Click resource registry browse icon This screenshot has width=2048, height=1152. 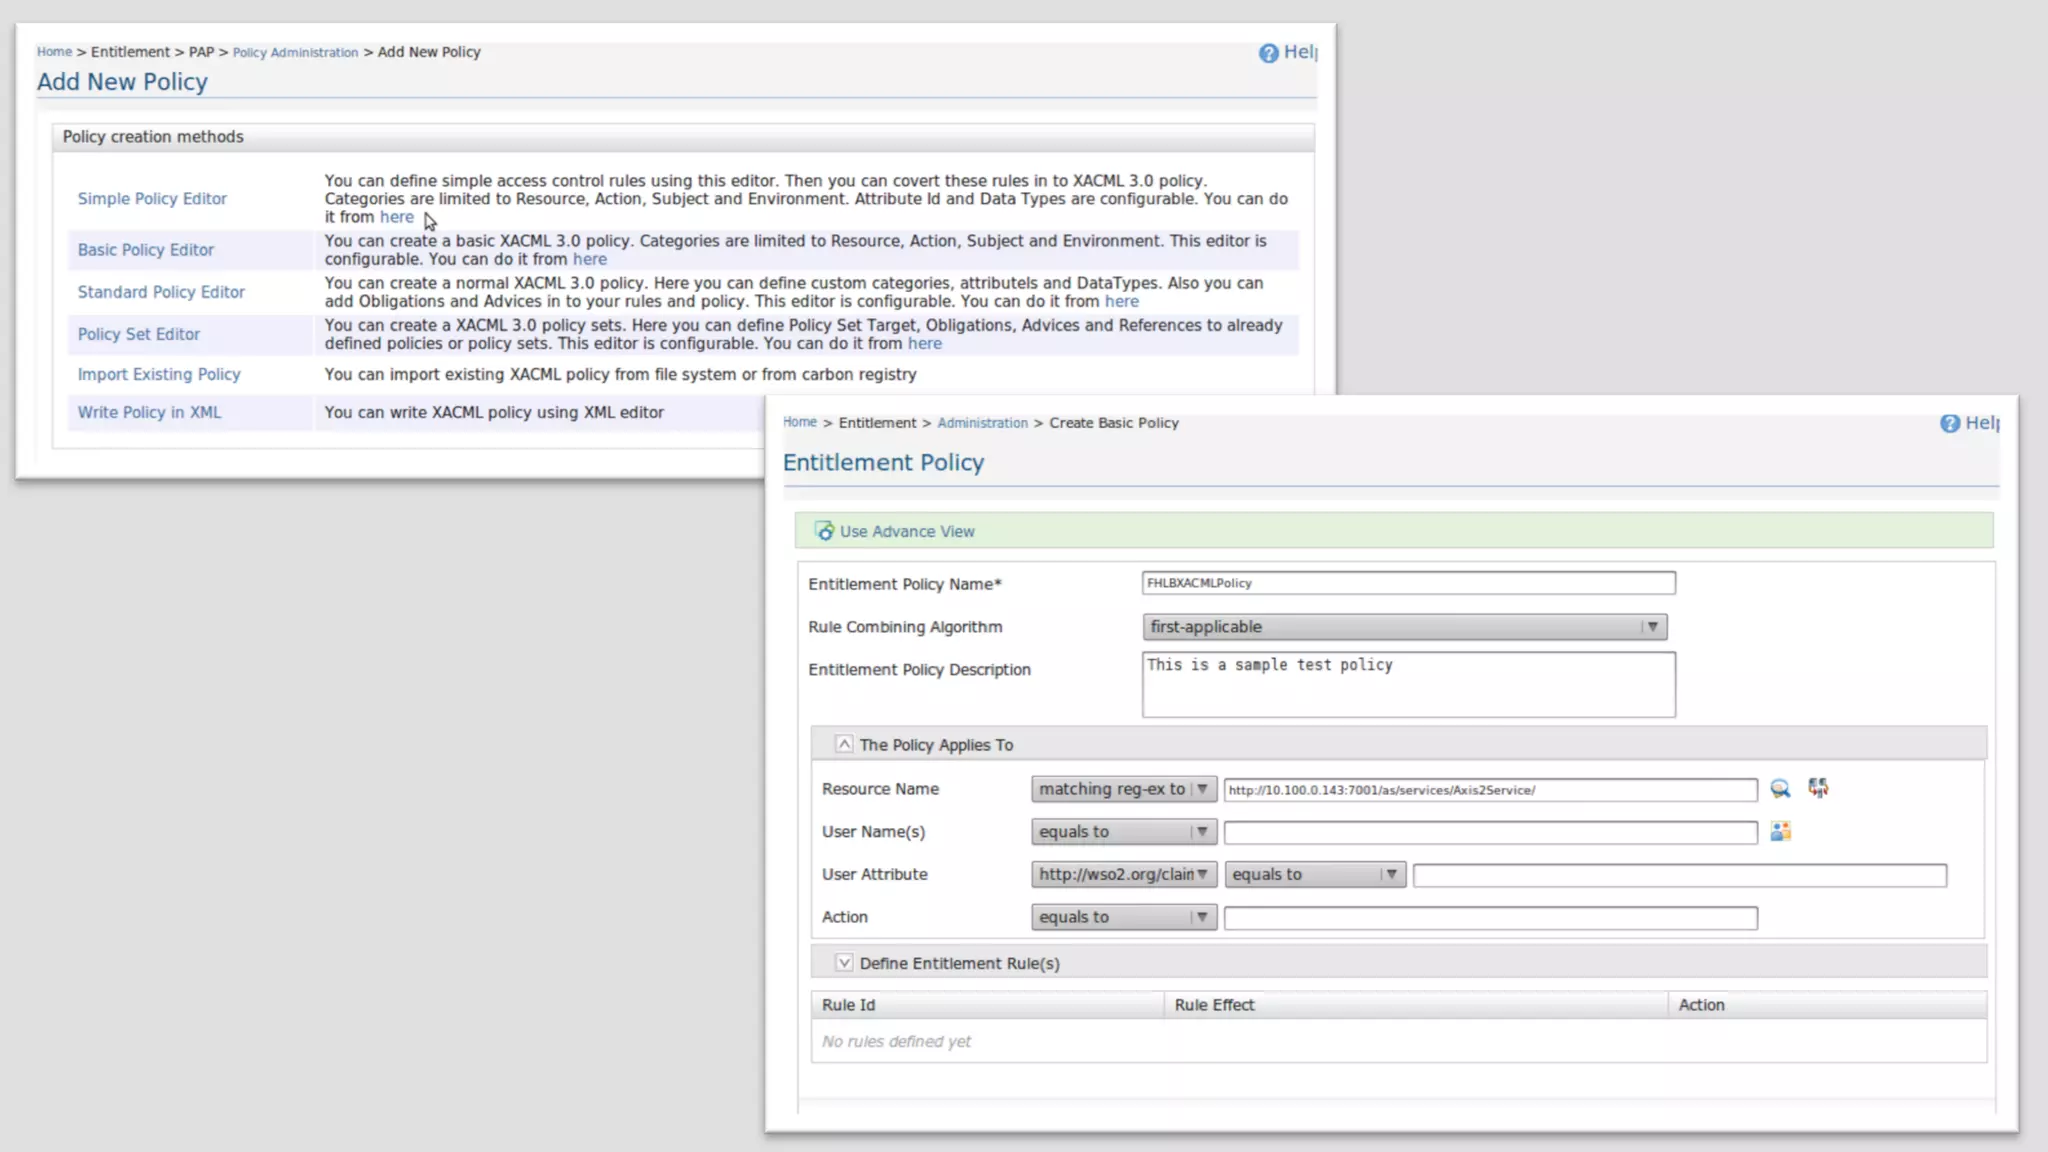tap(1818, 788)
